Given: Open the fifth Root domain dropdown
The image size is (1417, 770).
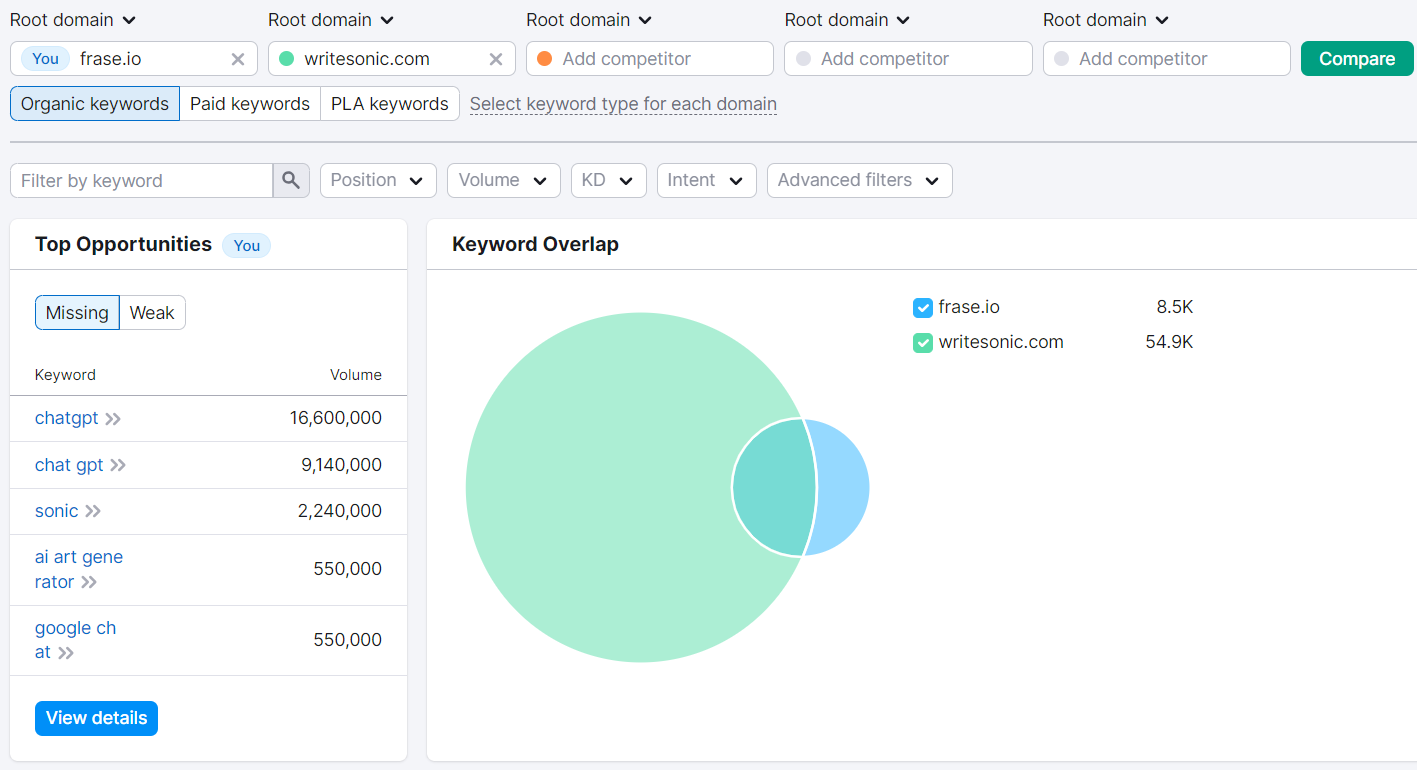Looking at the screenshot, I should pos(1106,20).
